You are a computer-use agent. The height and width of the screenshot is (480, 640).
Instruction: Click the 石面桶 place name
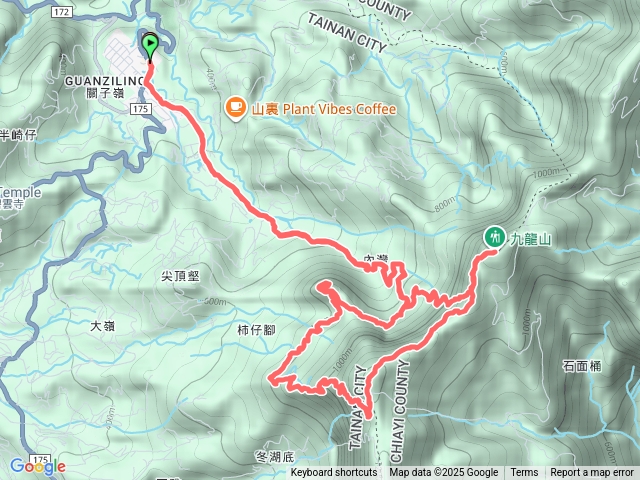(x=582, y=366)
